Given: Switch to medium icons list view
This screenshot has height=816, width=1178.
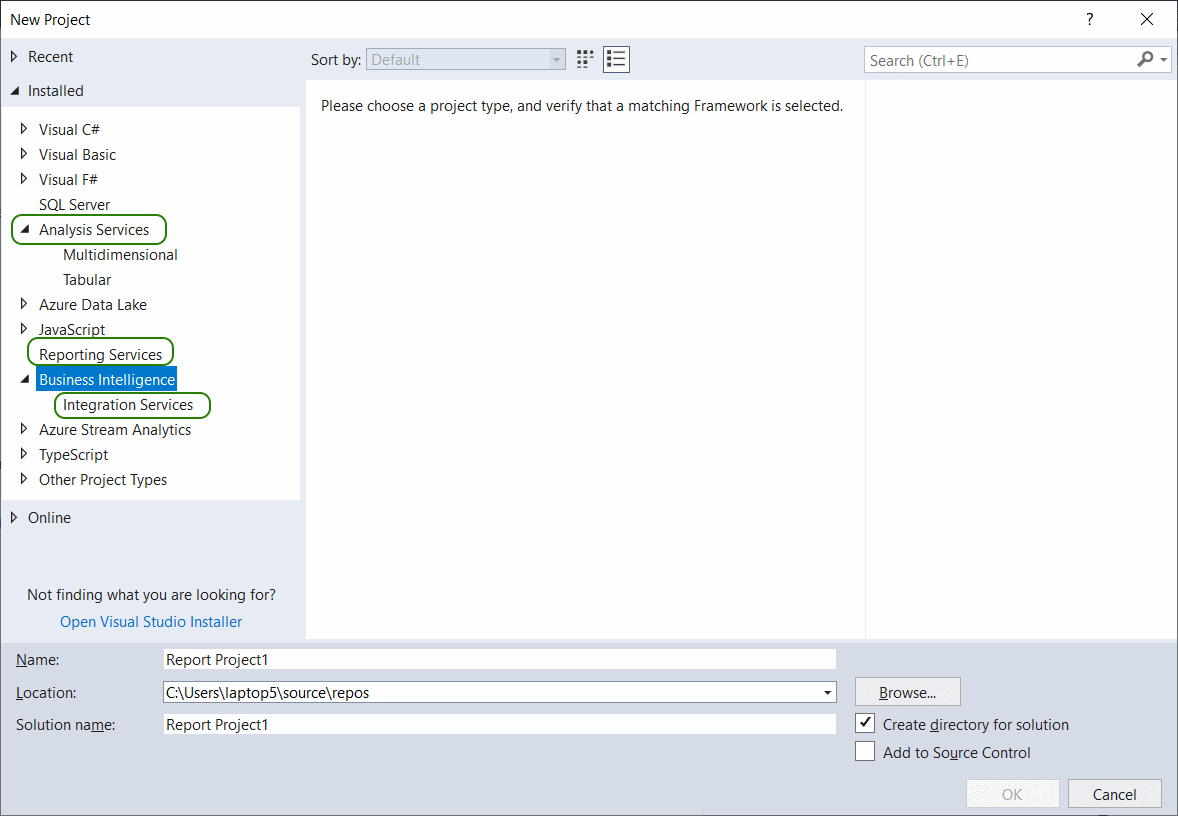Looking at the screenshot, I should pyautogui.click(x=616, y=59).
